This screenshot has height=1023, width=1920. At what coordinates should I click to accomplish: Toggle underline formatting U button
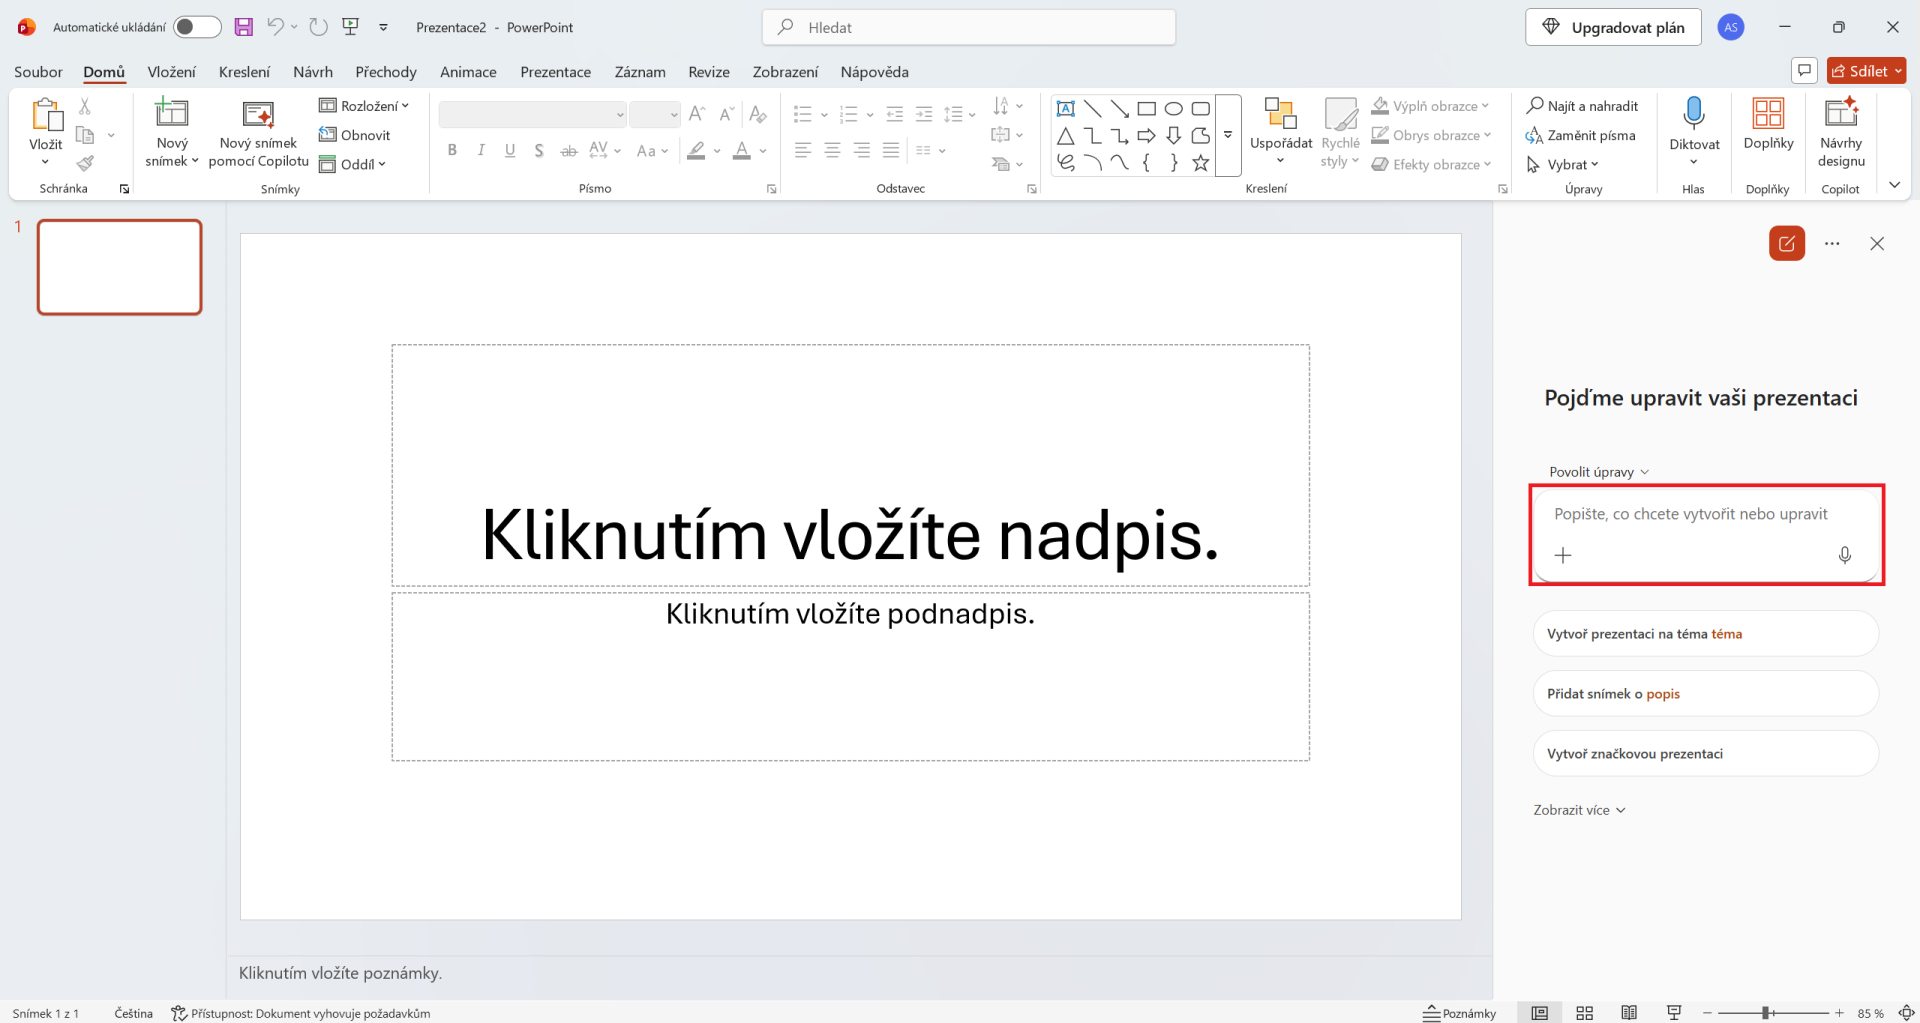510,151
